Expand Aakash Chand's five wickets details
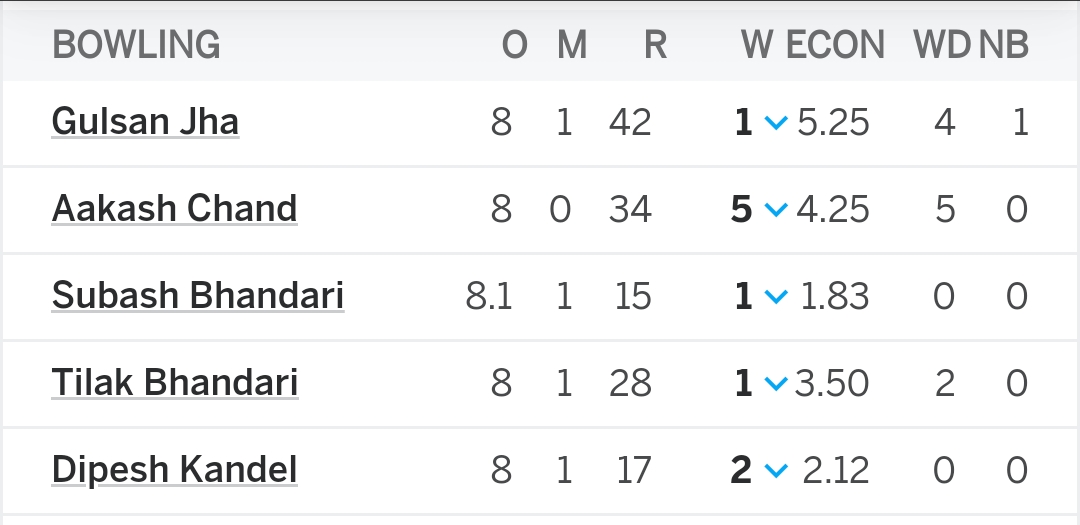Viewport: 1080px width, 525px height. [776, 210]
